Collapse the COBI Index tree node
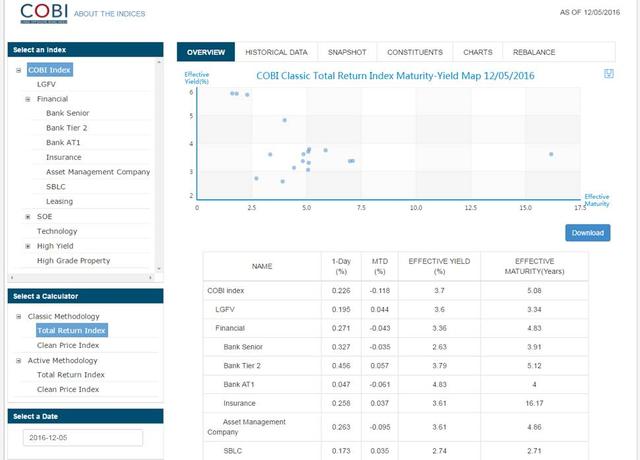640x460 pixels. click(19, 70)
